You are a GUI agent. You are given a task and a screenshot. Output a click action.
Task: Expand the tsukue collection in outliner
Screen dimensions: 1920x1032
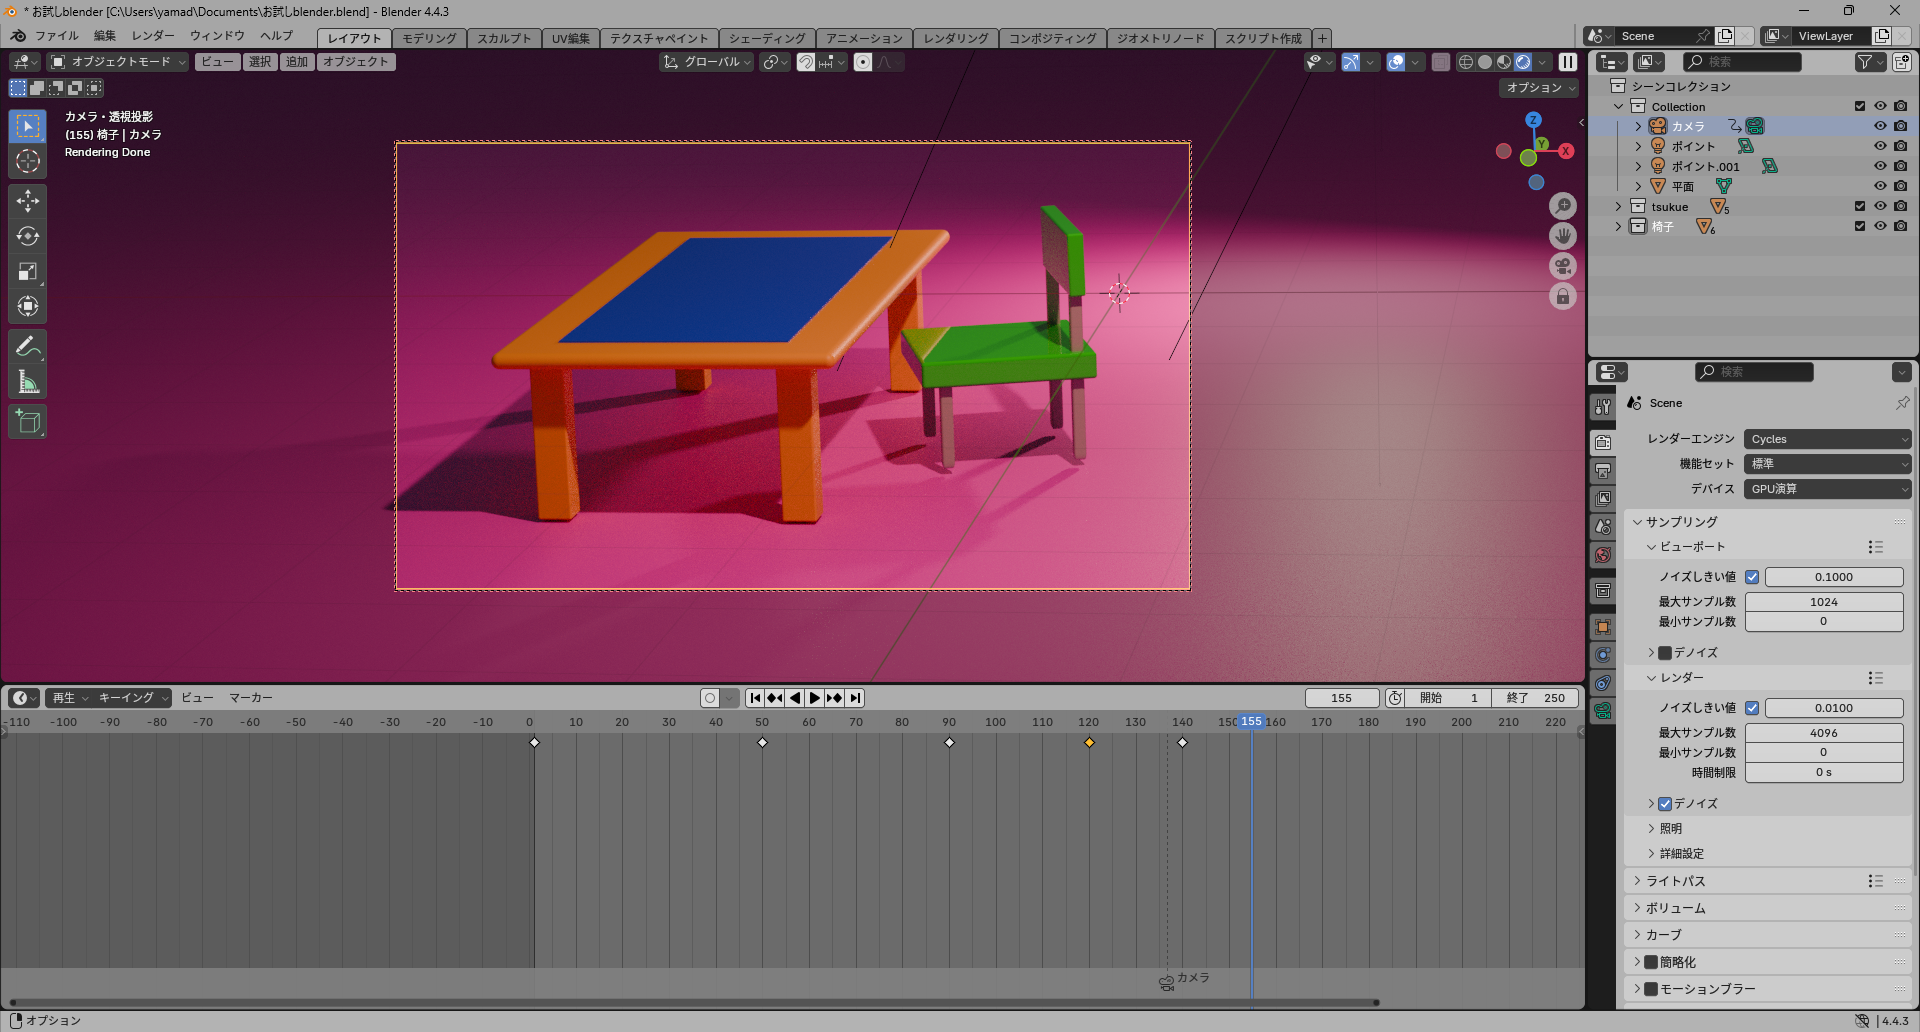(1619, 206)
